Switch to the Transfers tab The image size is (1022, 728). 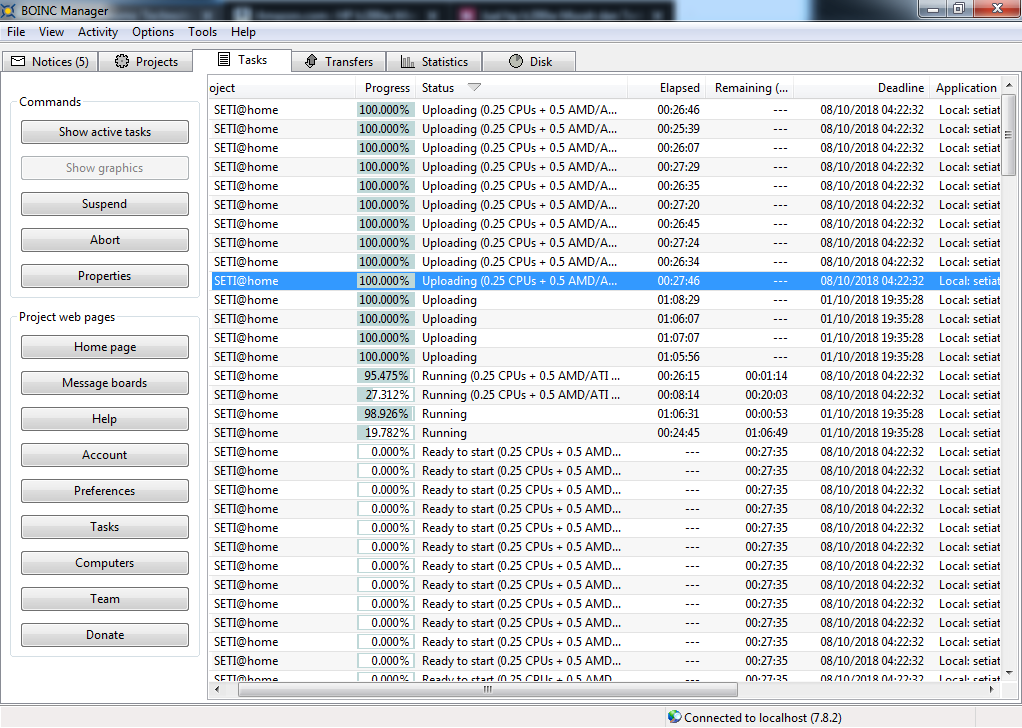(x=339, y=61)
